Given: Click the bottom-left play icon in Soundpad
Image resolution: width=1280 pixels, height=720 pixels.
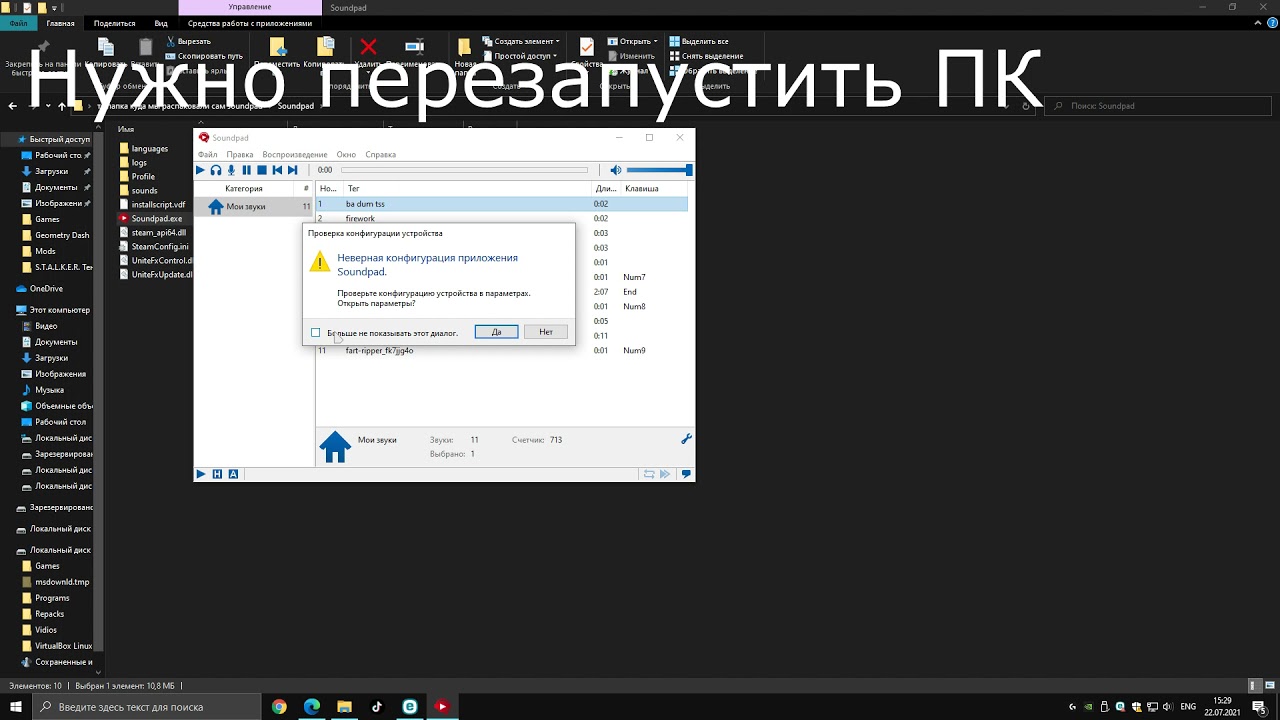Looking at the screenshot, I should pos(201,474).
